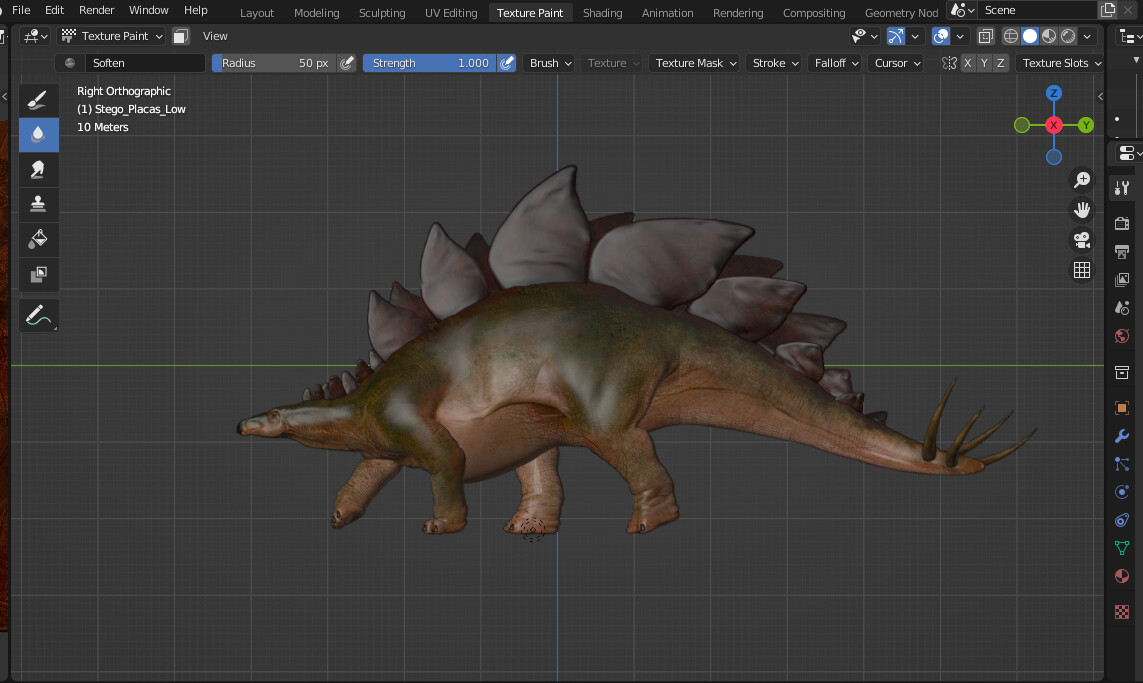Select the Smear brush tool

38,169
